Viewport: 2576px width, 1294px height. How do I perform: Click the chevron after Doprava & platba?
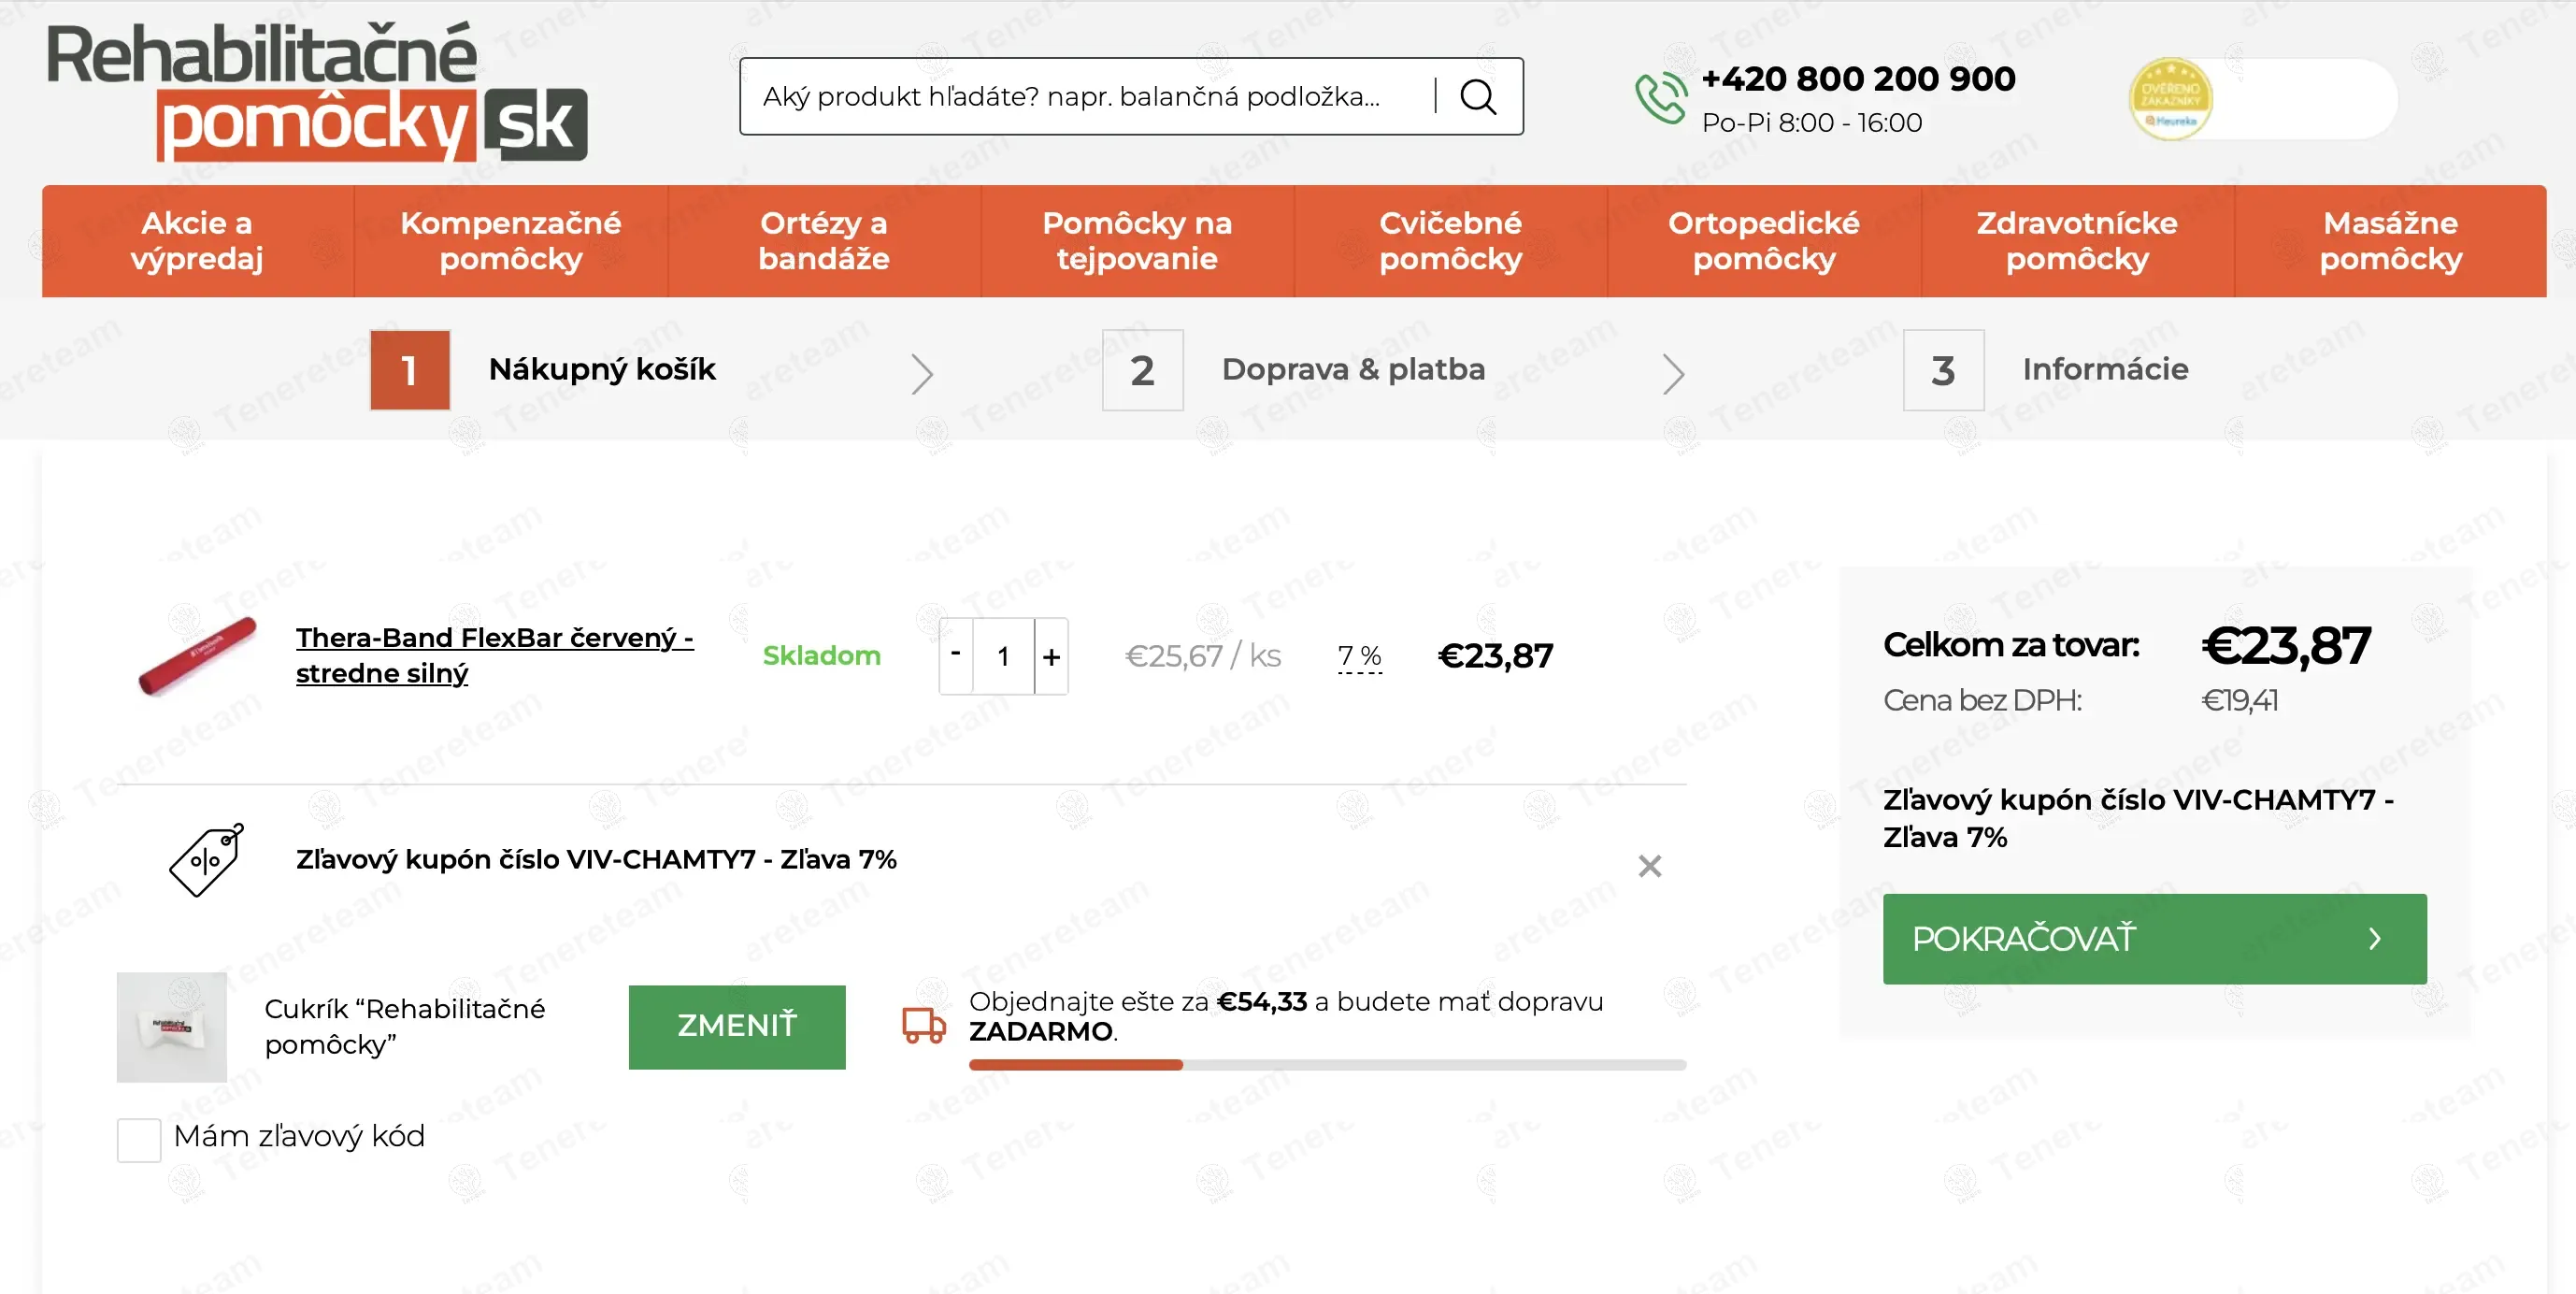tap(1673, 373)
